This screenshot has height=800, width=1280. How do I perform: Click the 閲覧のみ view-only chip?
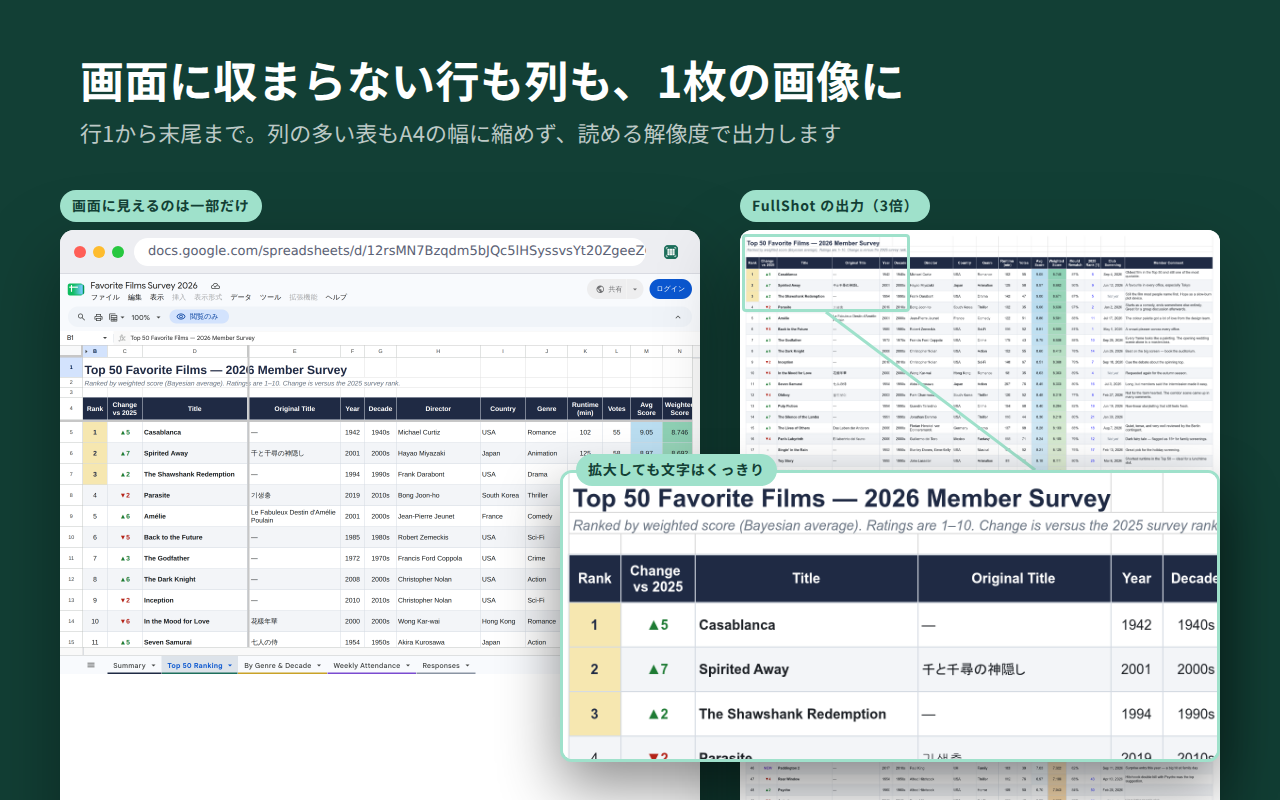[x=199, y=317]
